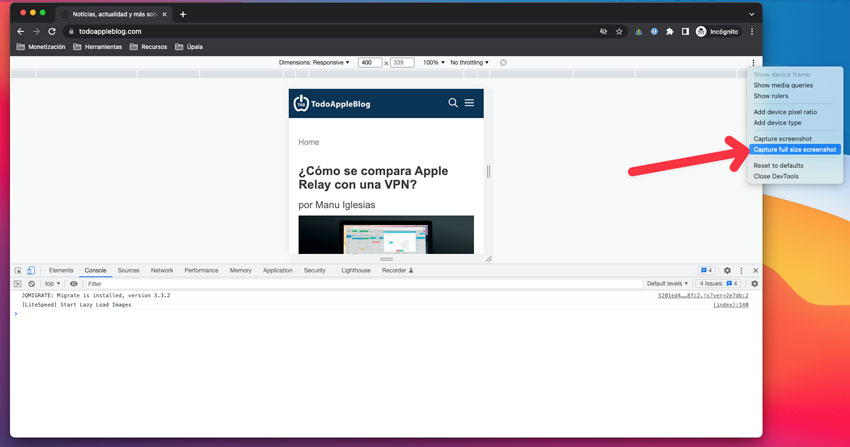This screenshot has width=850, height=447.
Task: Click the viewport bottom-edge height handle
Action: point(387,259)
